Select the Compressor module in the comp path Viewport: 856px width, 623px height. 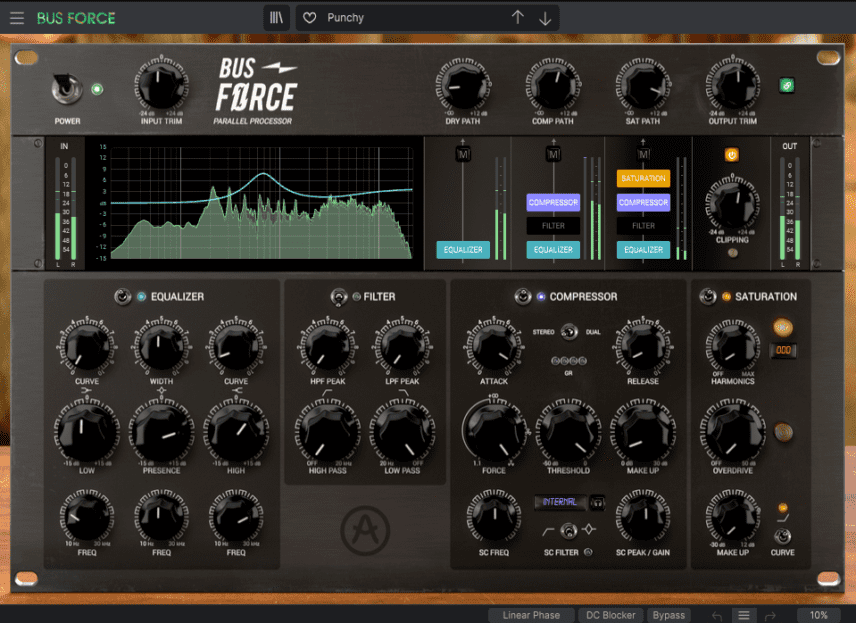tap(553, 203)
